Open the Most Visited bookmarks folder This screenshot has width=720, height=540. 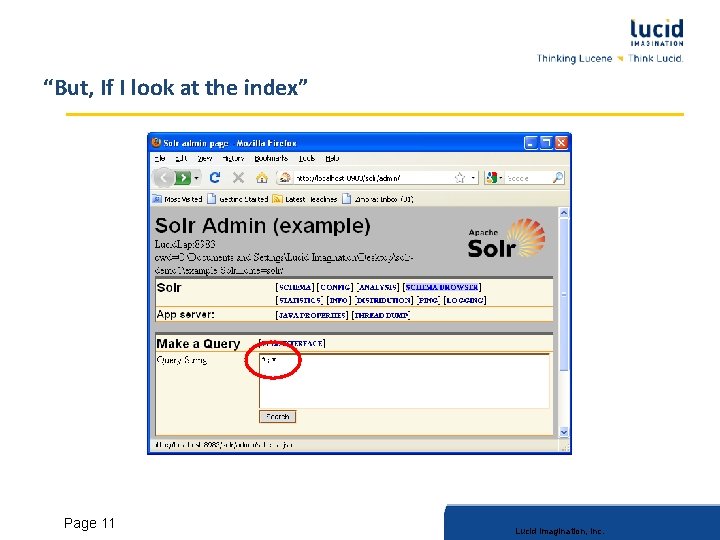point(178,199)
